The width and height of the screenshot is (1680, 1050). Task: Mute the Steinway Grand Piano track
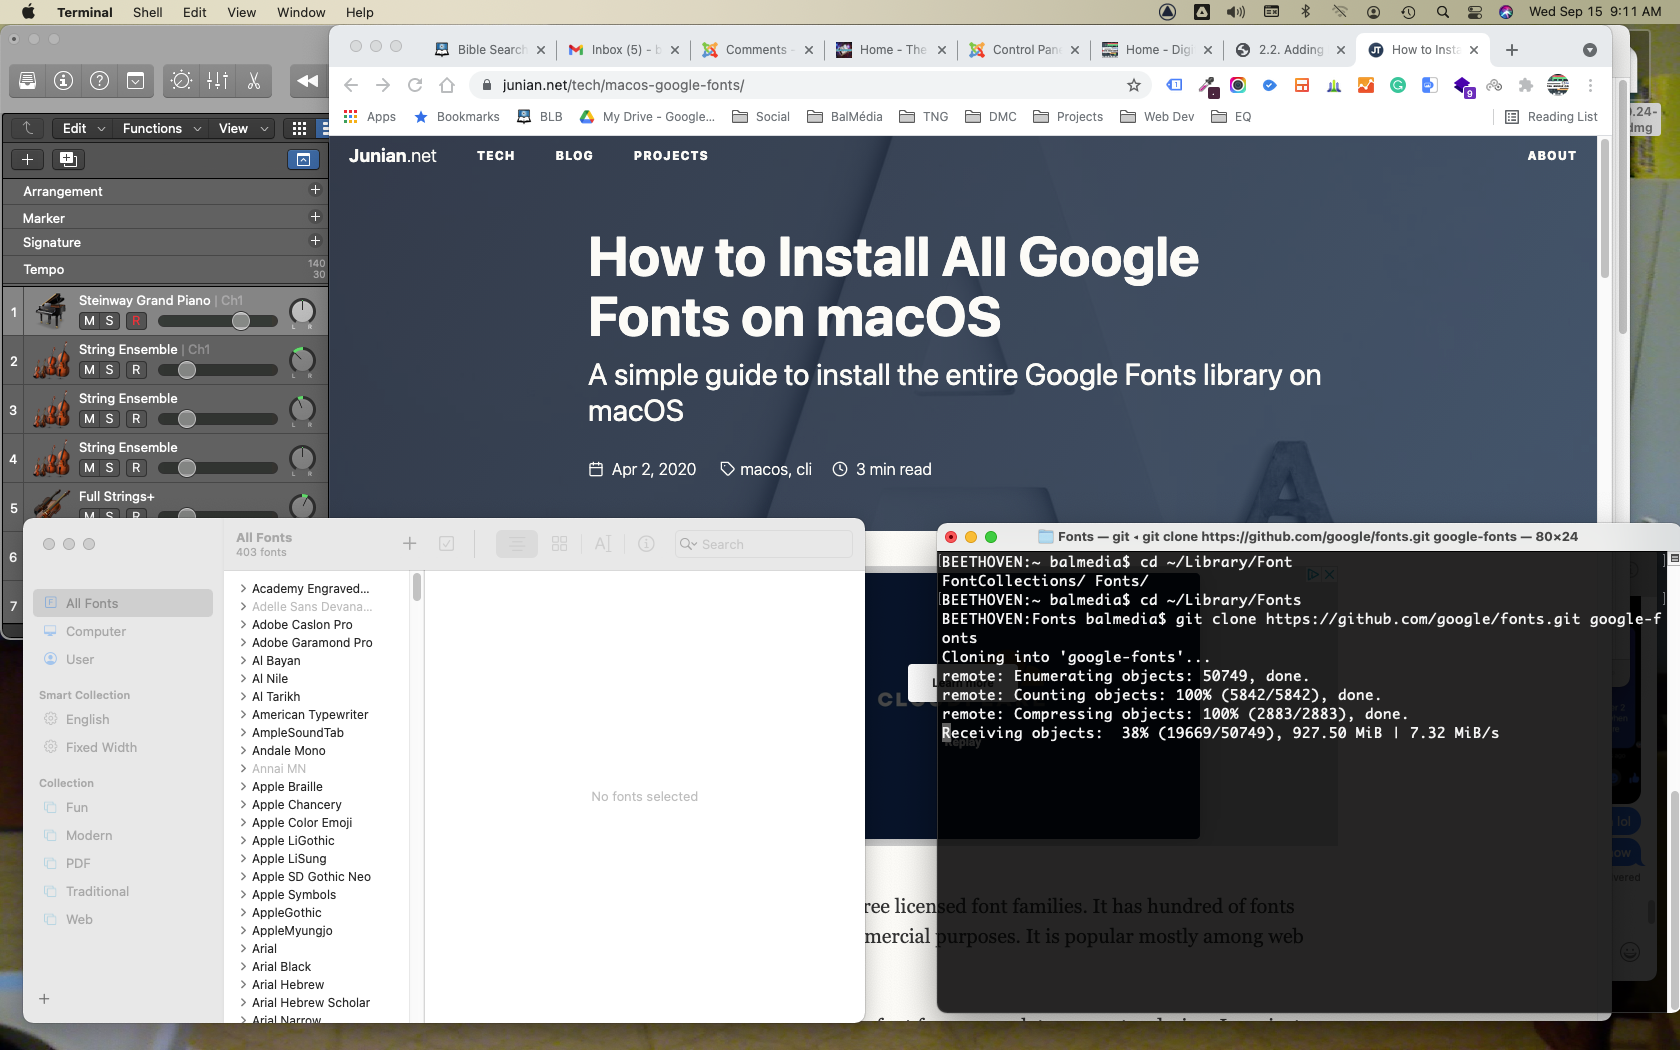[x=90, y=321]
